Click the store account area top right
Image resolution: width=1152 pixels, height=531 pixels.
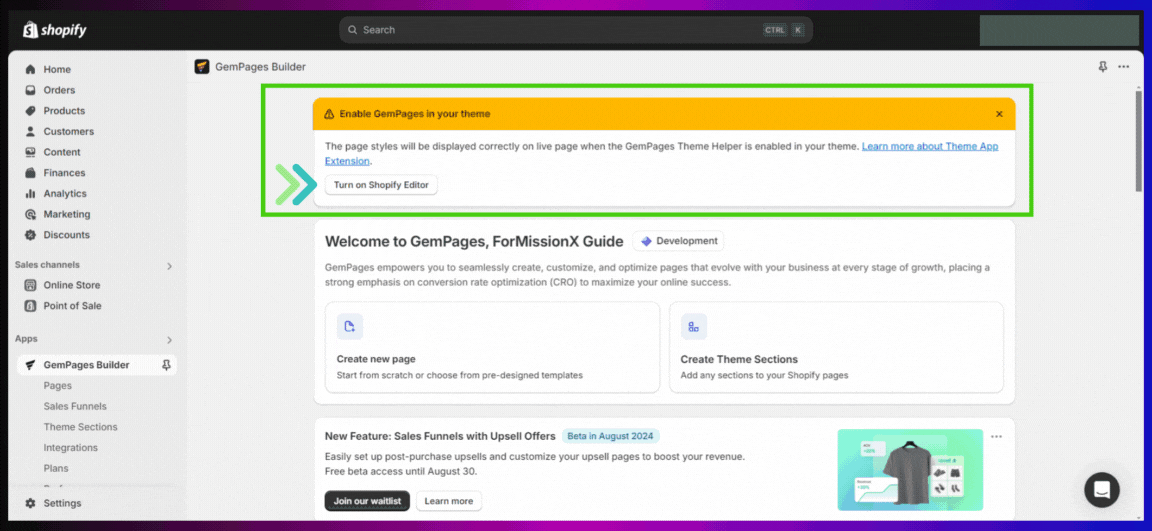(1059, 30)
